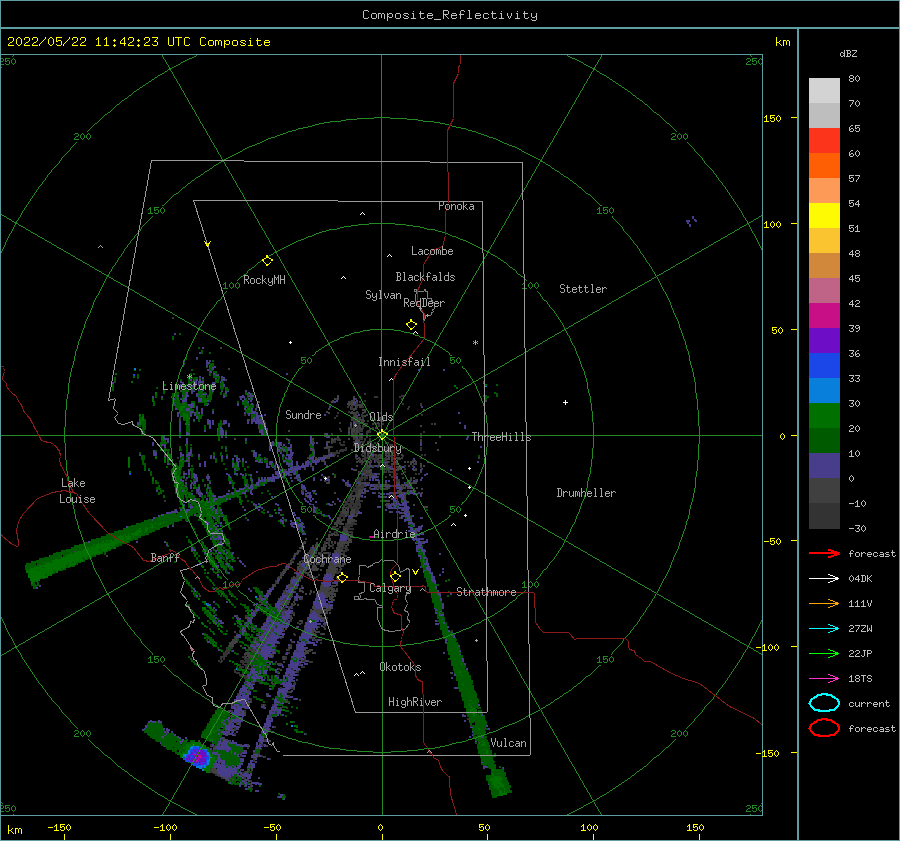Select the magenta 42 dBZ color swatch
The height and width of the screenshot is (841, 900).
(x=824, y=315)
